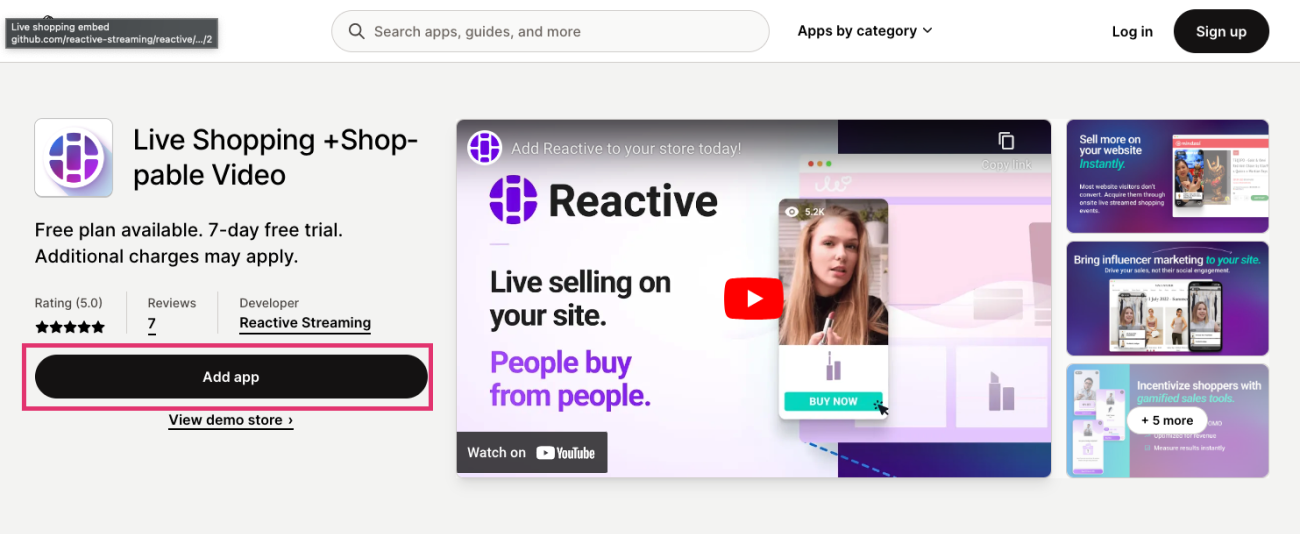Click the Copy link icon on video
The width and height of the screenshot is (1300, 534).
coord(1006,142)
